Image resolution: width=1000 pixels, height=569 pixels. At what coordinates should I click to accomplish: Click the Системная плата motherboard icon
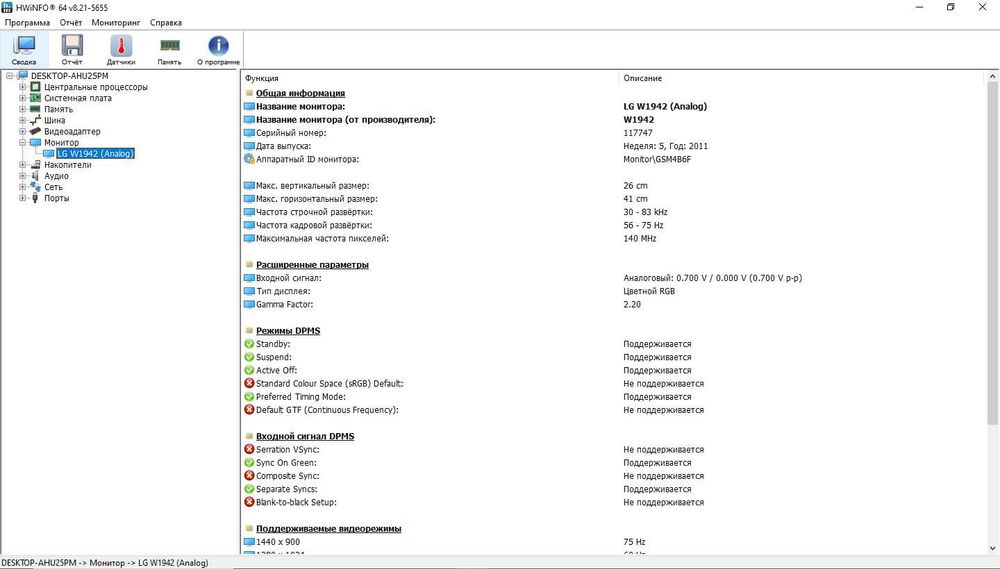[x=35, y=98]
